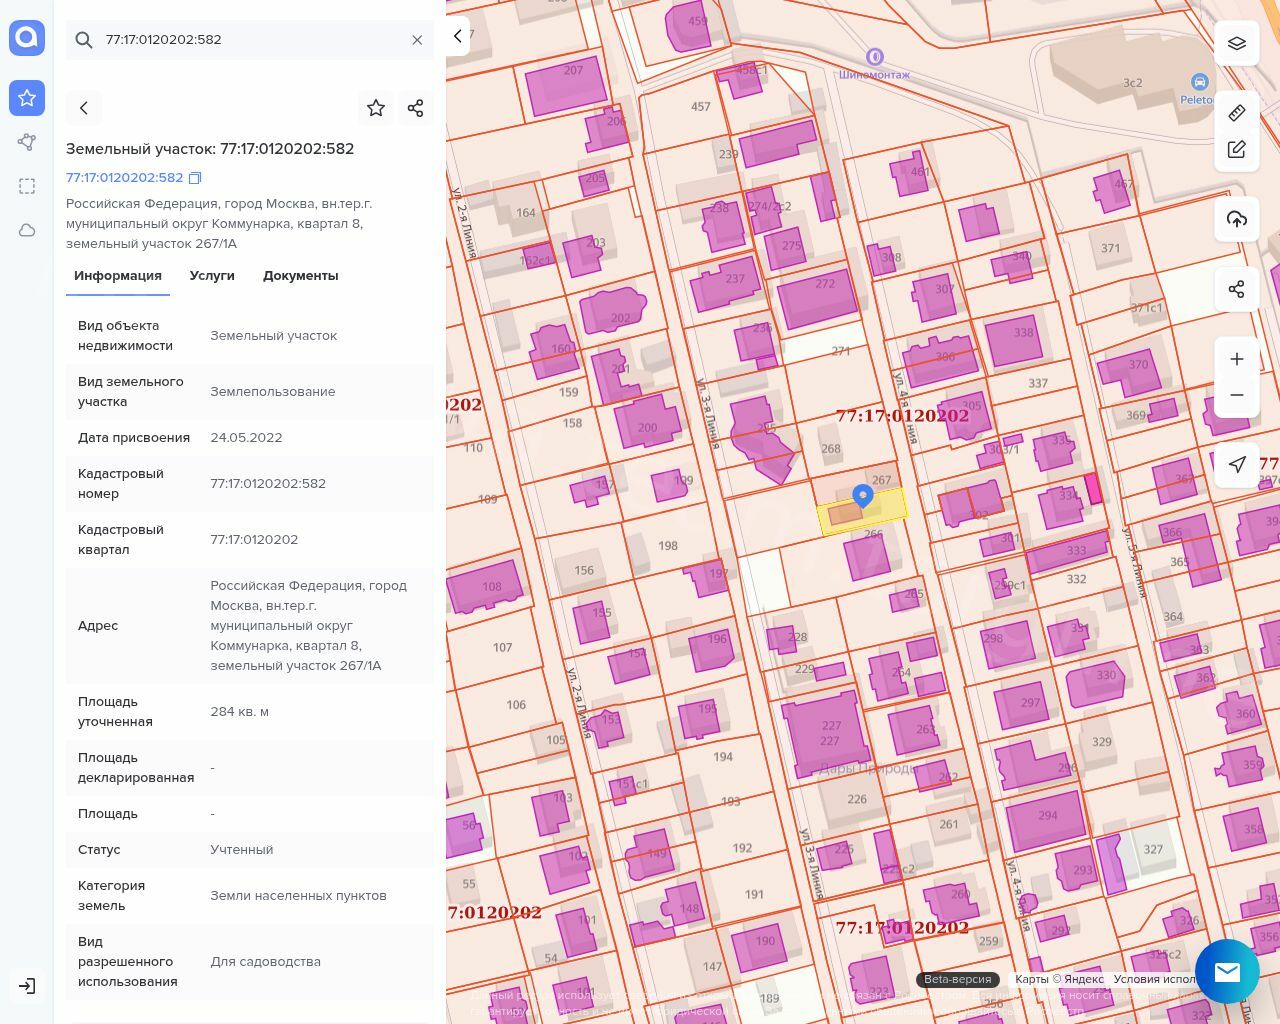Open the favorites section in sidebar
The width and height of the screenshot is (1280, 1024).
27,98
